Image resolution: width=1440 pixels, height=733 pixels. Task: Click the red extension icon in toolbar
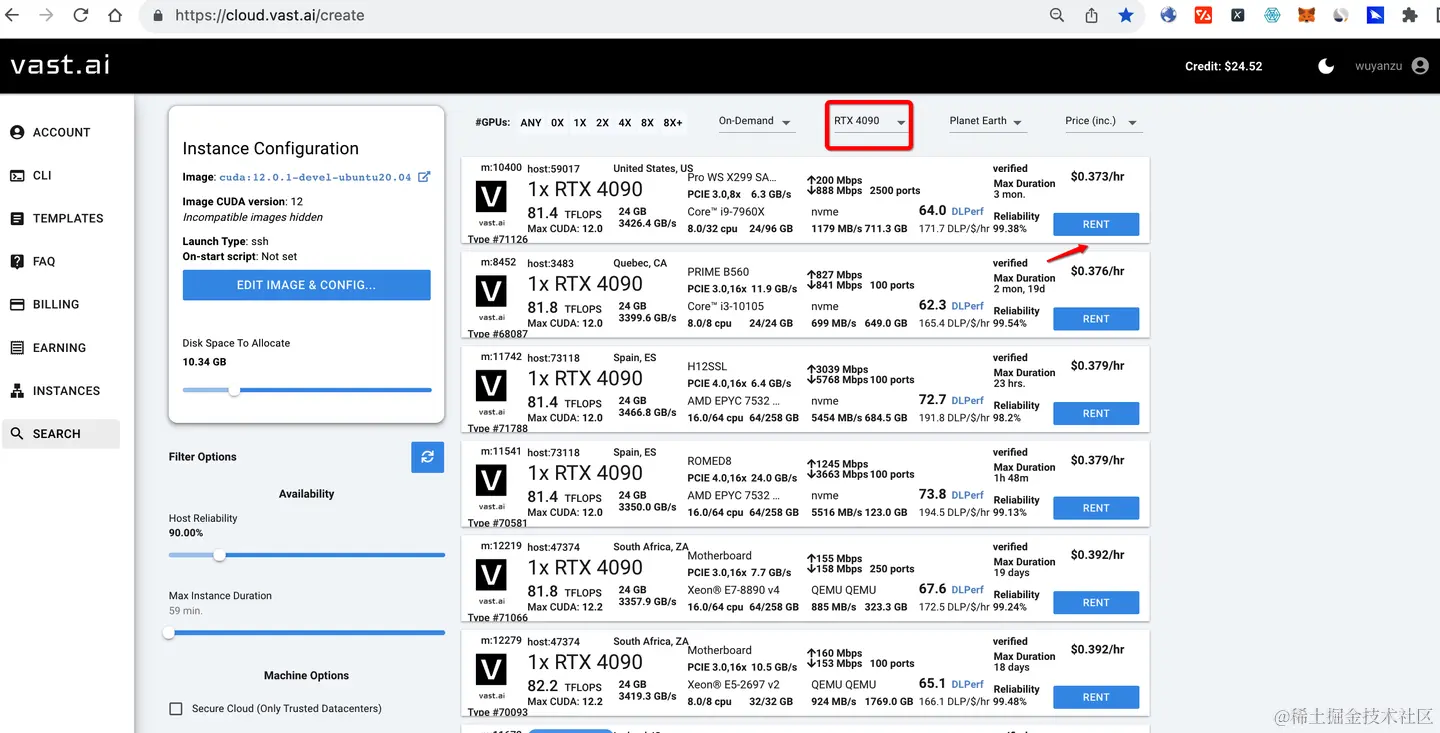pyautogui.click(x=1204, y=15)
